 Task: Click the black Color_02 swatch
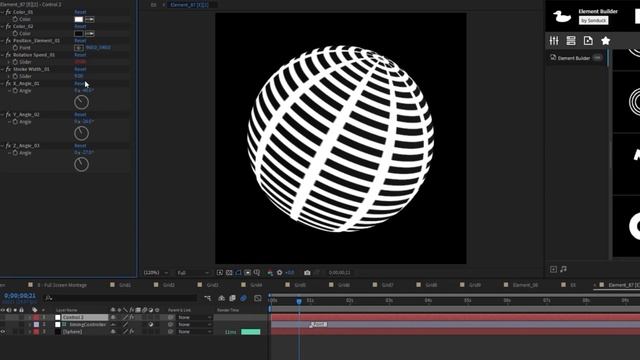pyautogui.click(x=79, y=33)
